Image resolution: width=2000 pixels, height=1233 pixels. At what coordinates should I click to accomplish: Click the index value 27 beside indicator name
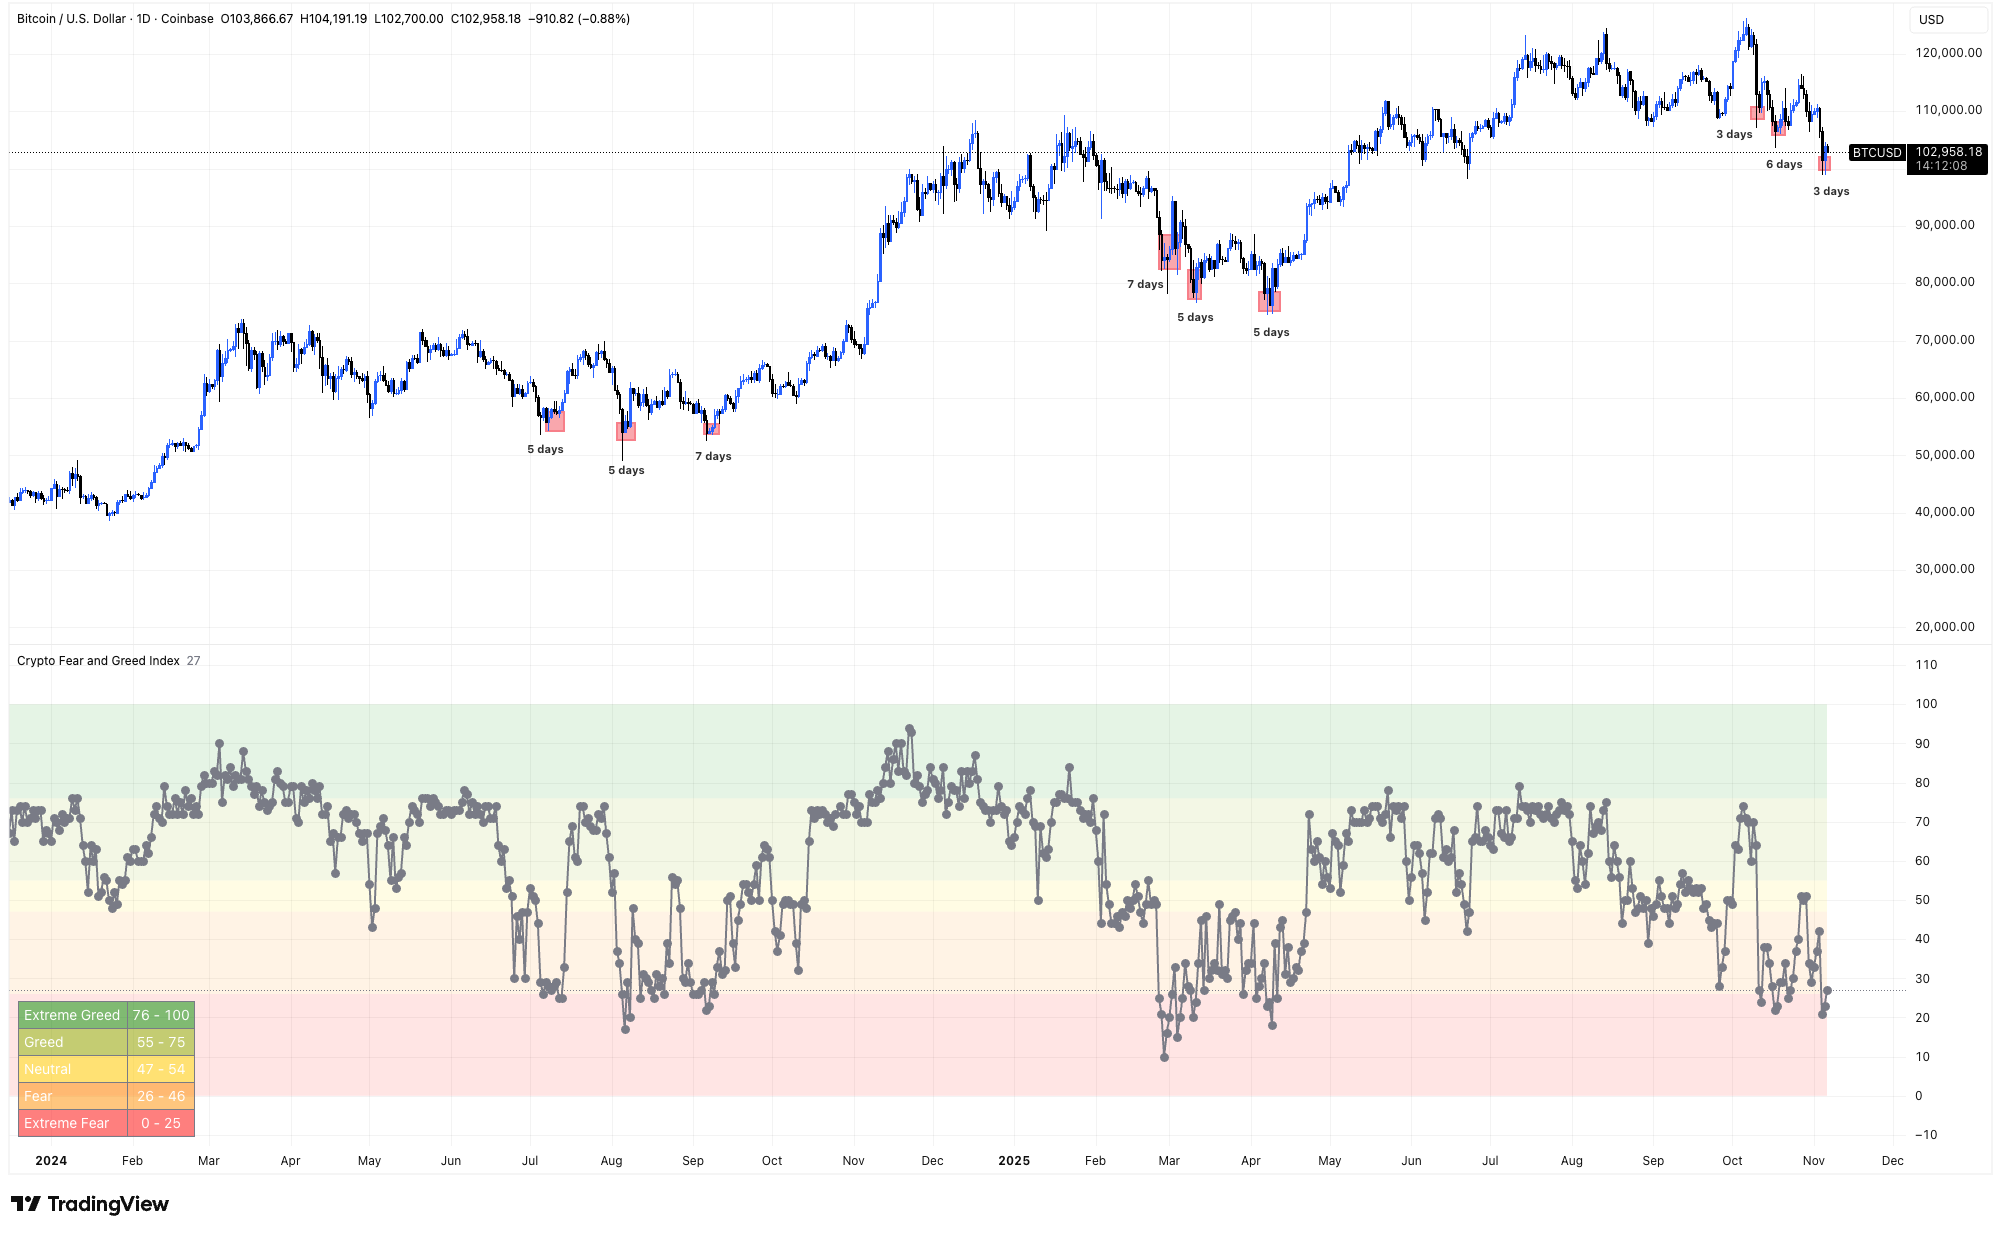pyautogui.click(x=193, y=661)
